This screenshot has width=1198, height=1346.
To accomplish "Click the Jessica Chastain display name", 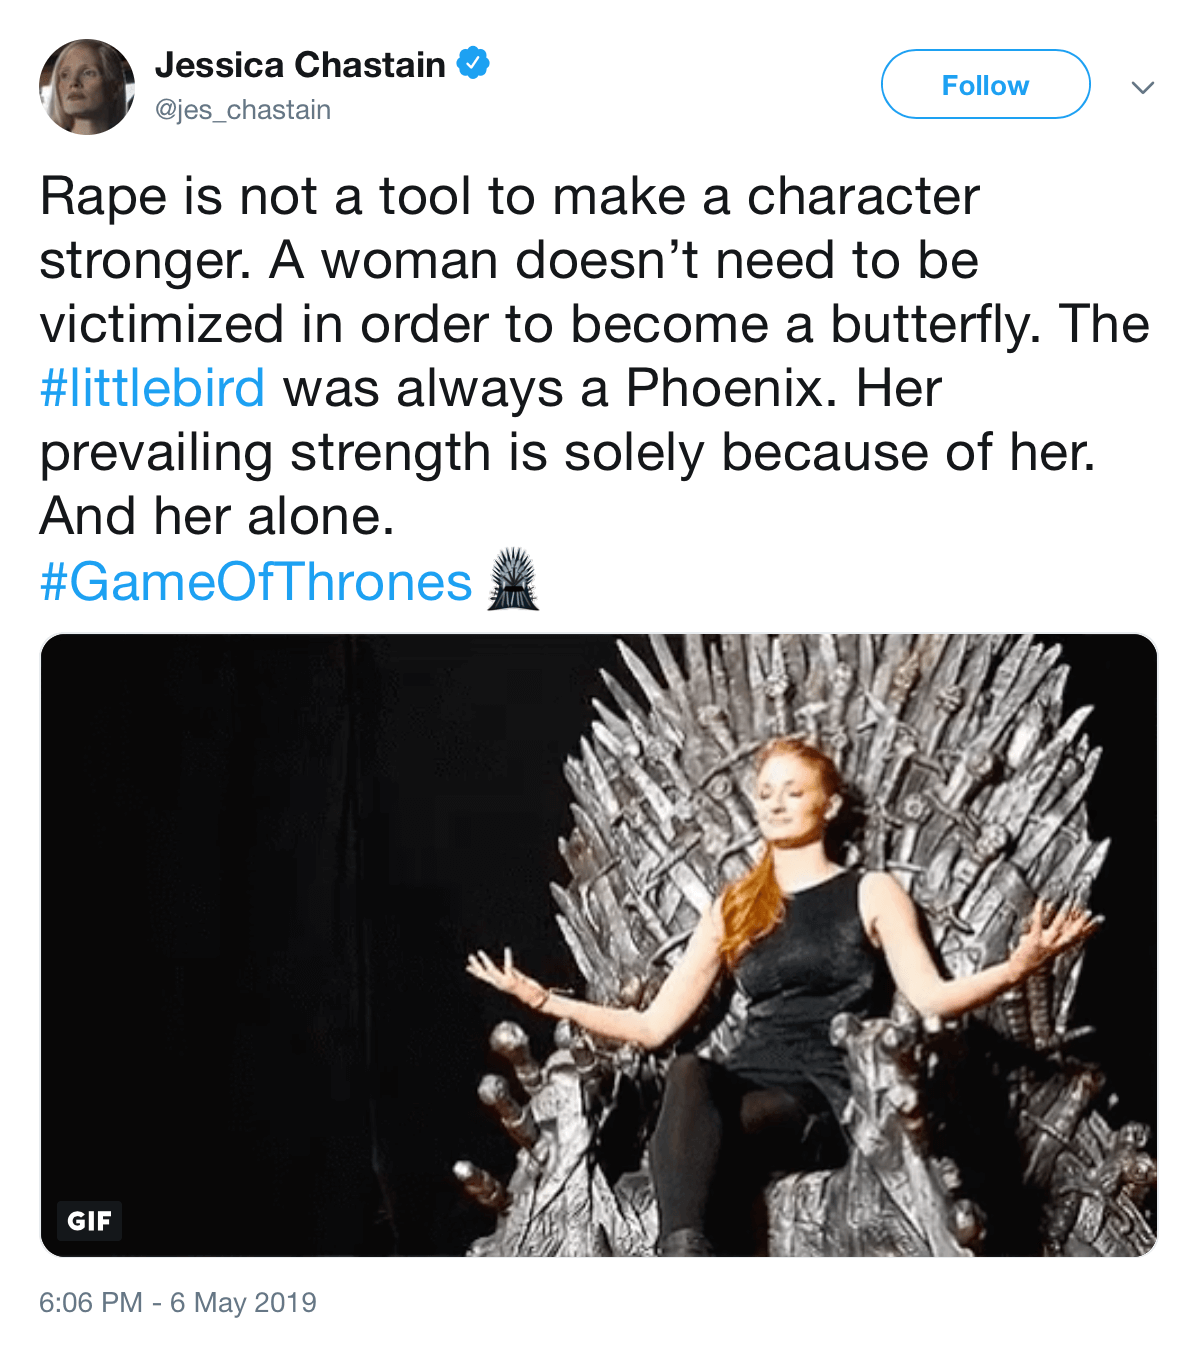I will point(300,65).
